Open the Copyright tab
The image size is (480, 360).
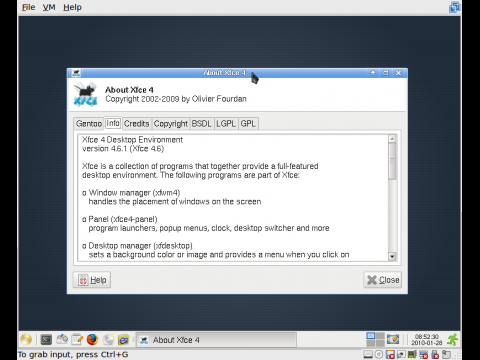(171, 124)
